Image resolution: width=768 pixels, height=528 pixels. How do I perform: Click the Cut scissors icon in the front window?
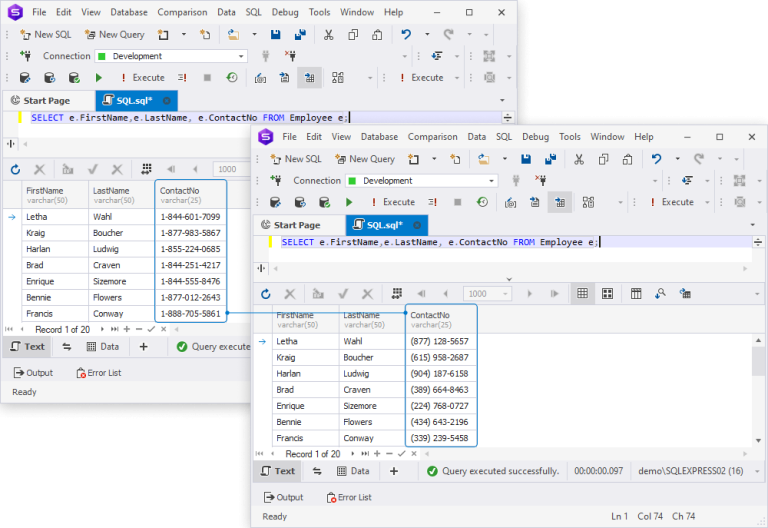click(x=578, y=159)
